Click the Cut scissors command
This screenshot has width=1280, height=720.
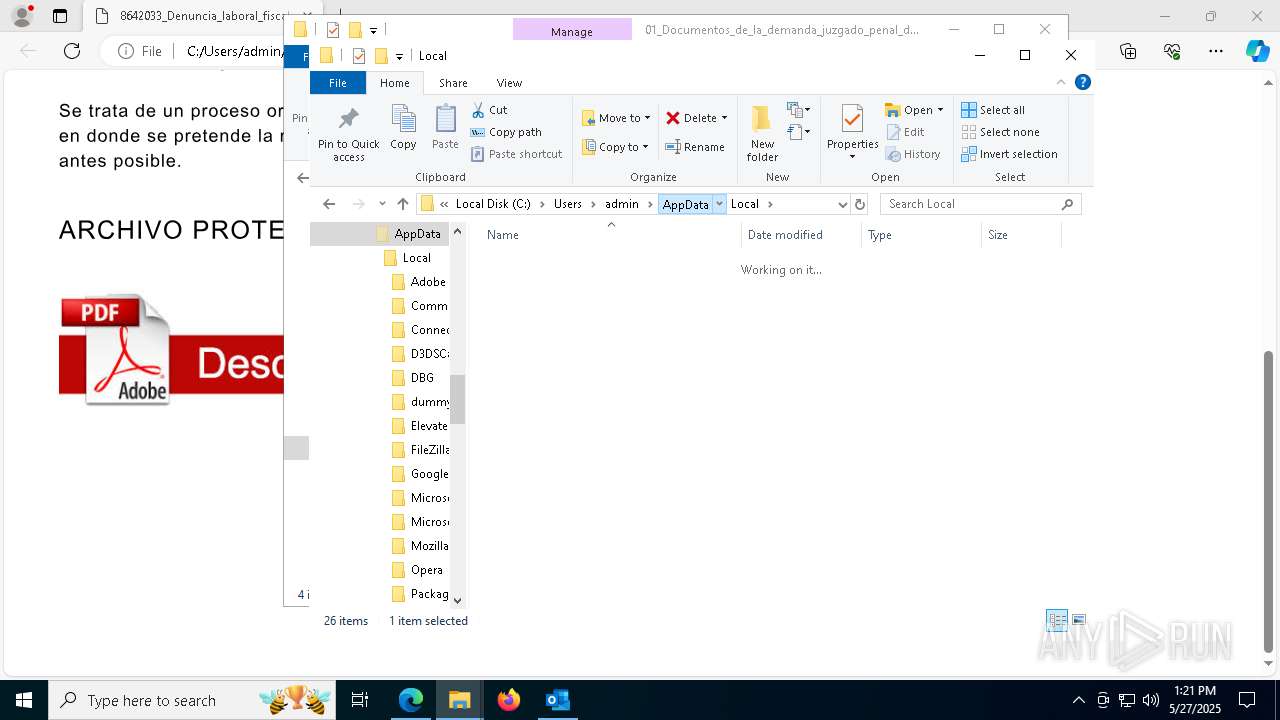pyautogui.click(x=490, y=110)
